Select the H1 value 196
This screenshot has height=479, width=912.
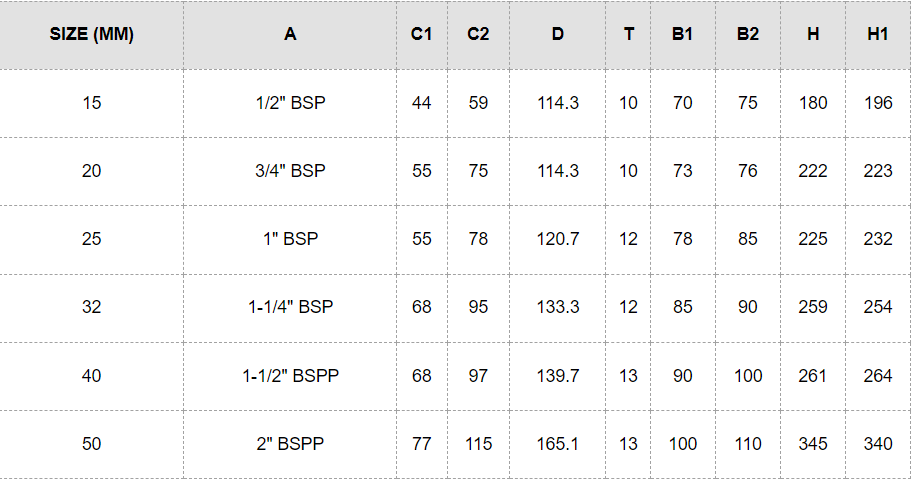coord(878,103)
